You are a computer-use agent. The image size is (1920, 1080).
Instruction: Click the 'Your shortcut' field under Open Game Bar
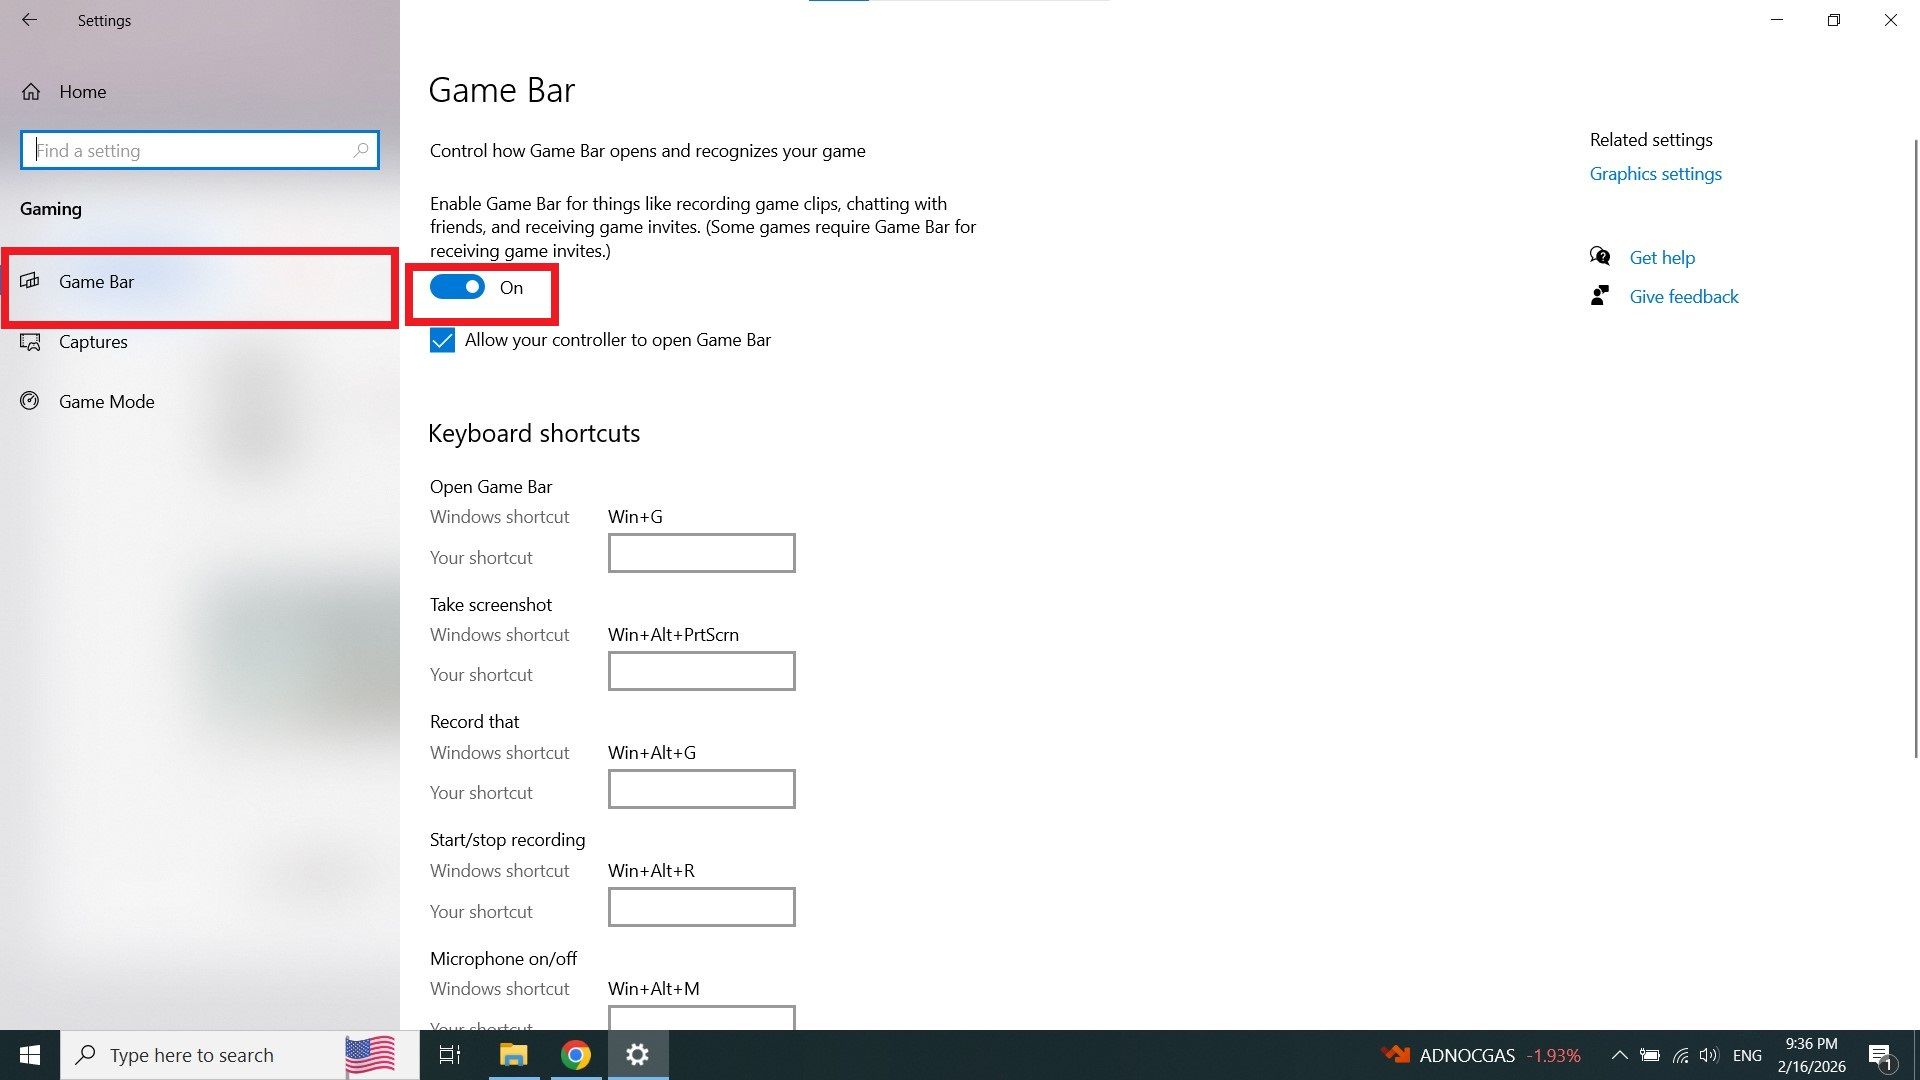tap(701, 553)
